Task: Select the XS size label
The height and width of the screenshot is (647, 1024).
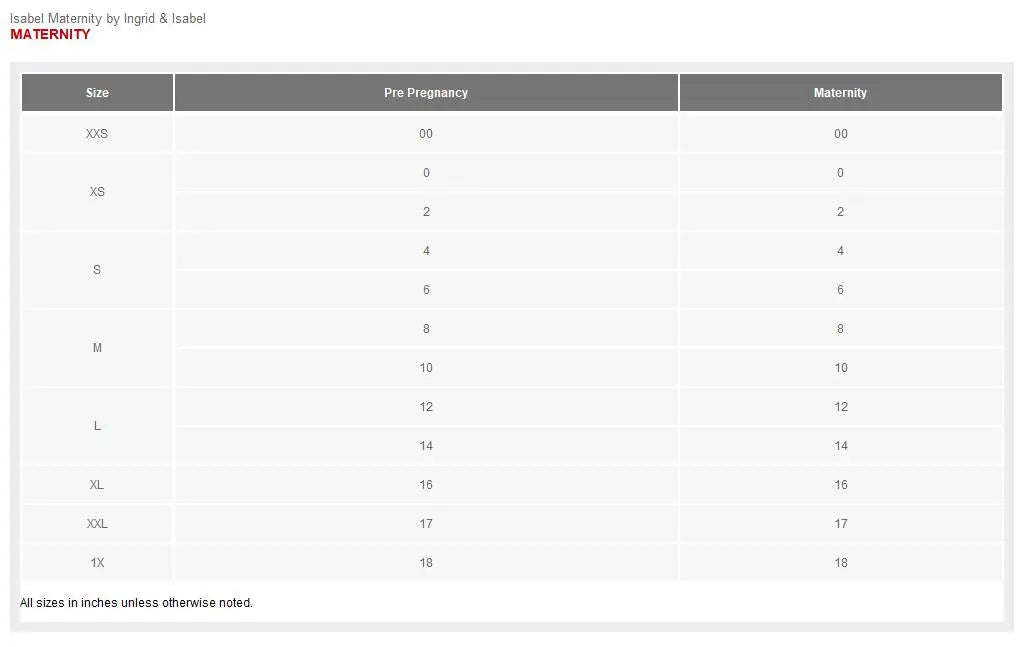Action: (97, 192)
